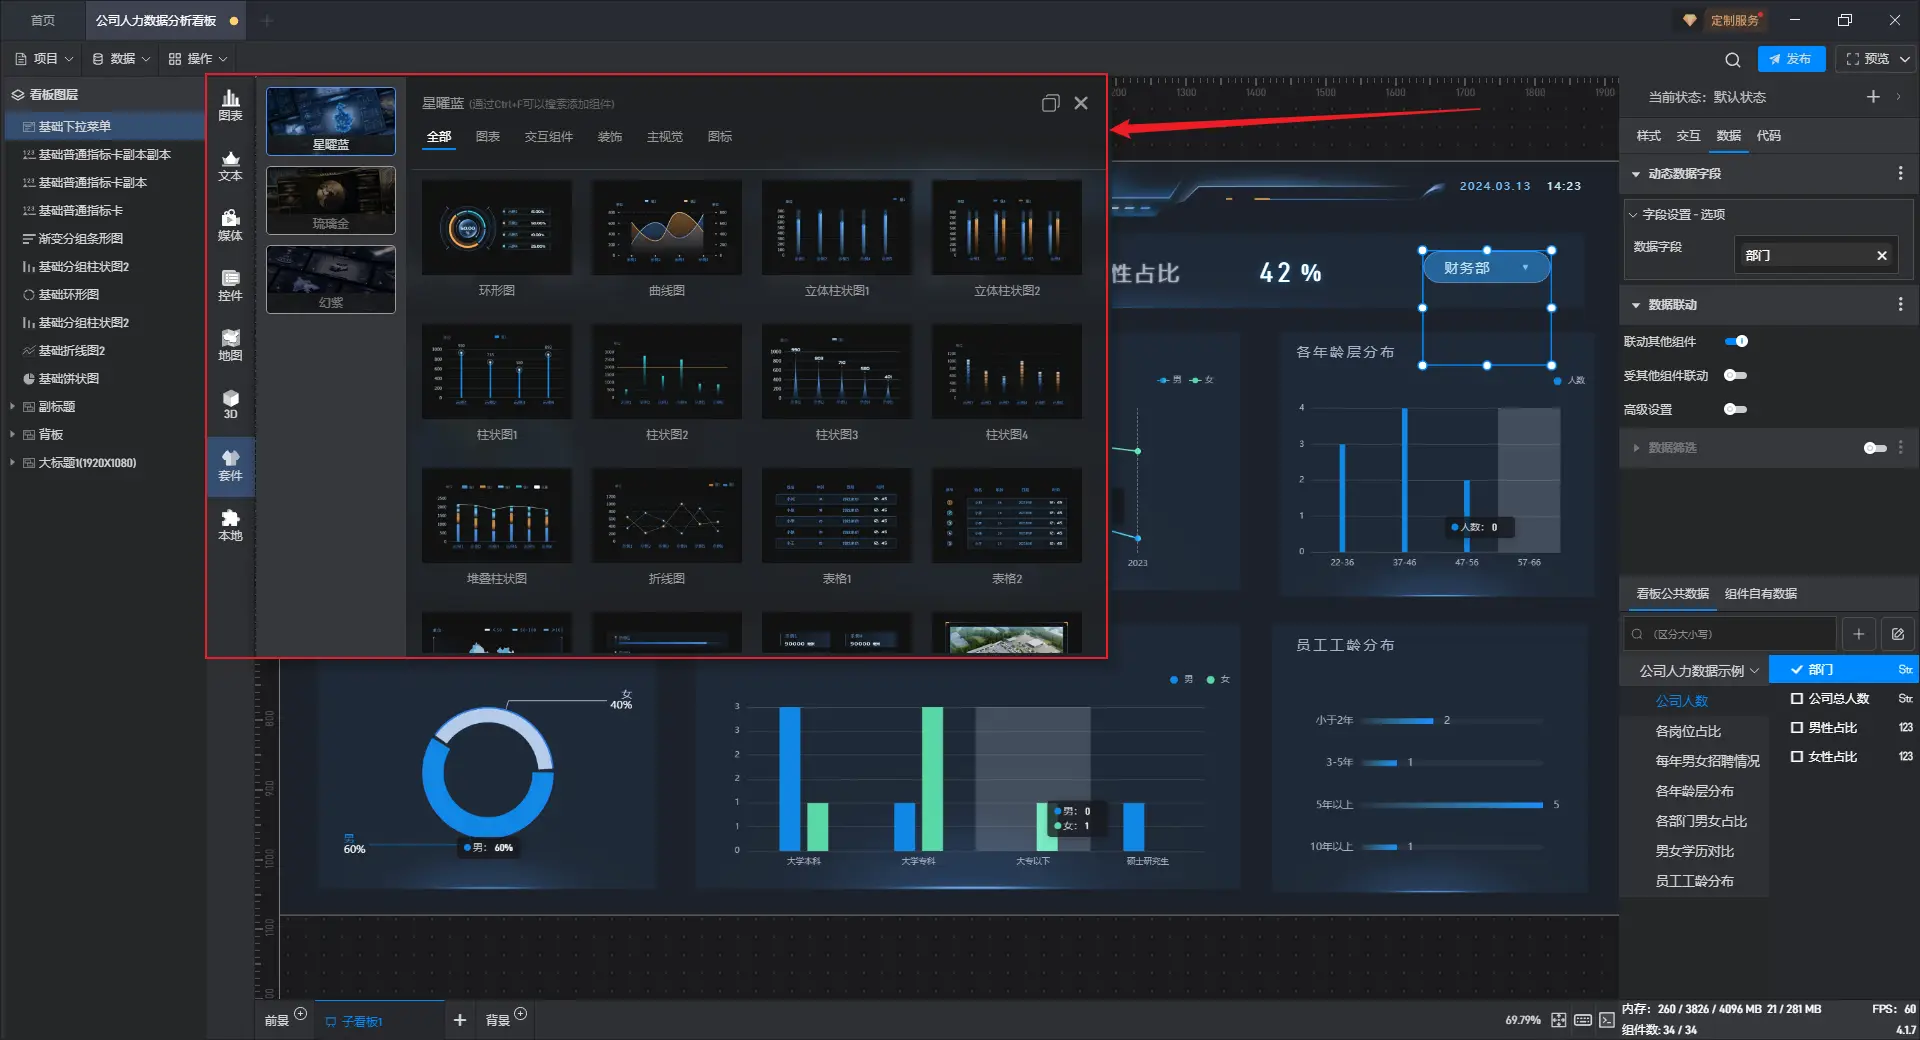Expand the 副标题 layer group
The height and width of the screenshot is (1040, 1920).
point(12,407)
